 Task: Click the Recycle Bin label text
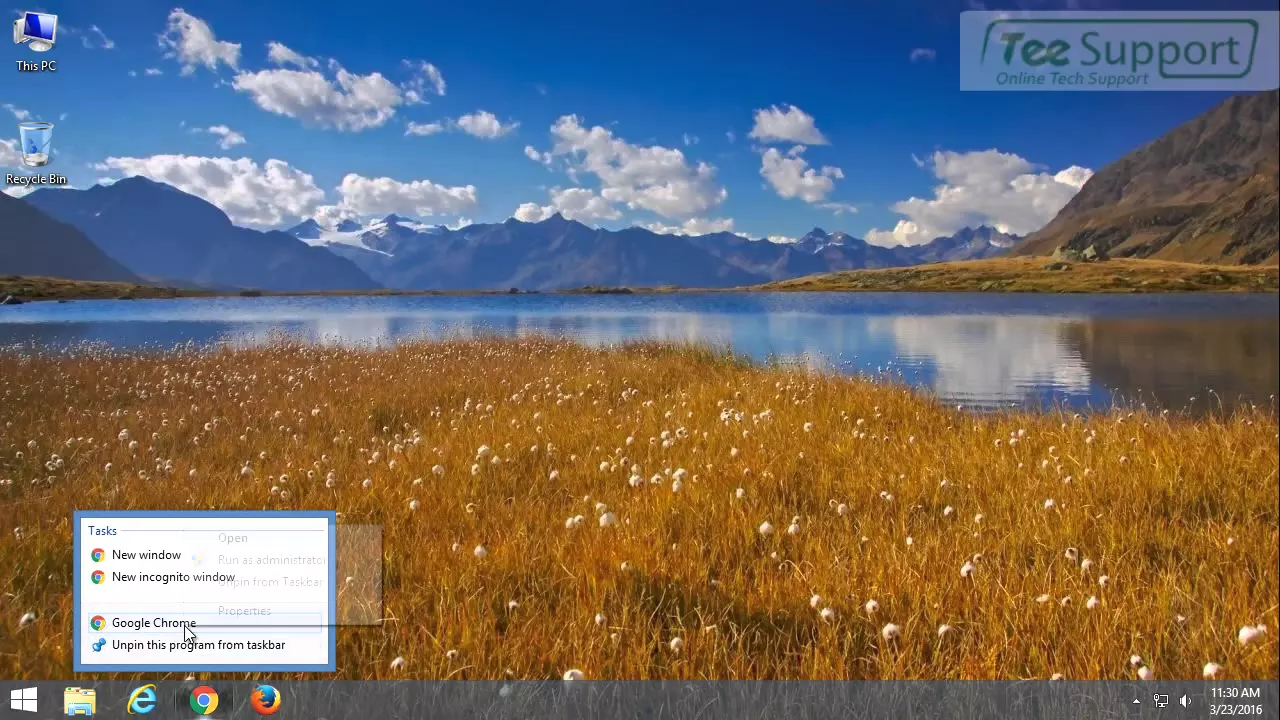[36, 179]
